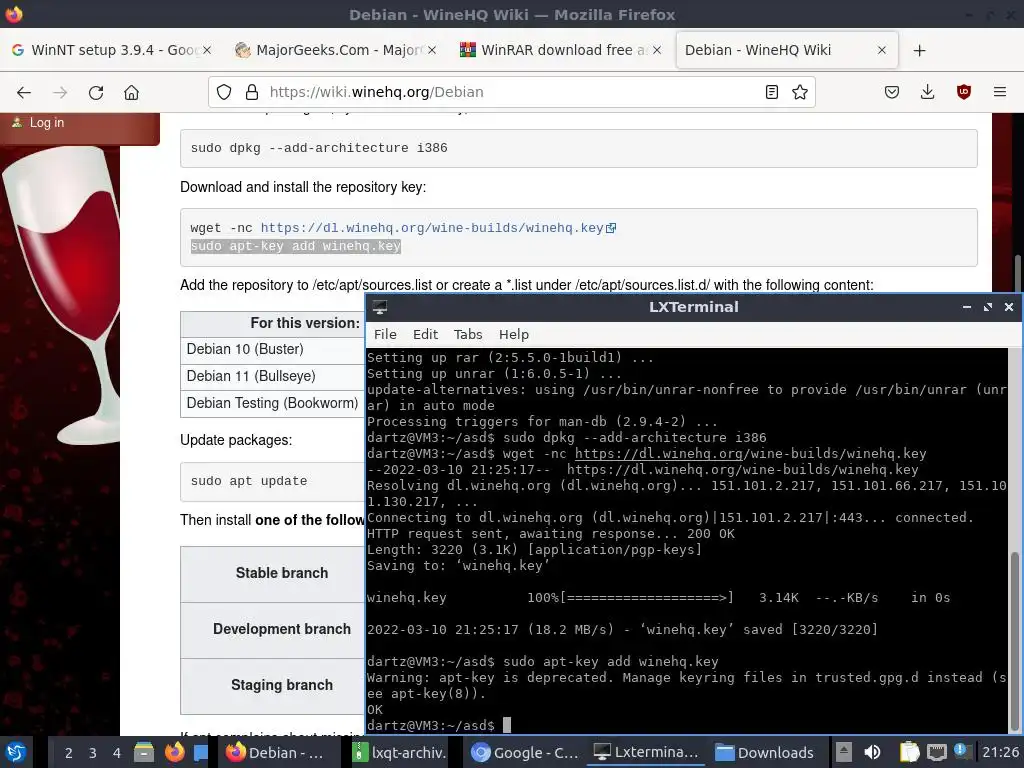The height and width of the screenshot is (768, 1024).
Task: Open the Save to Pocket button
Action: click(x=891, y=92)
